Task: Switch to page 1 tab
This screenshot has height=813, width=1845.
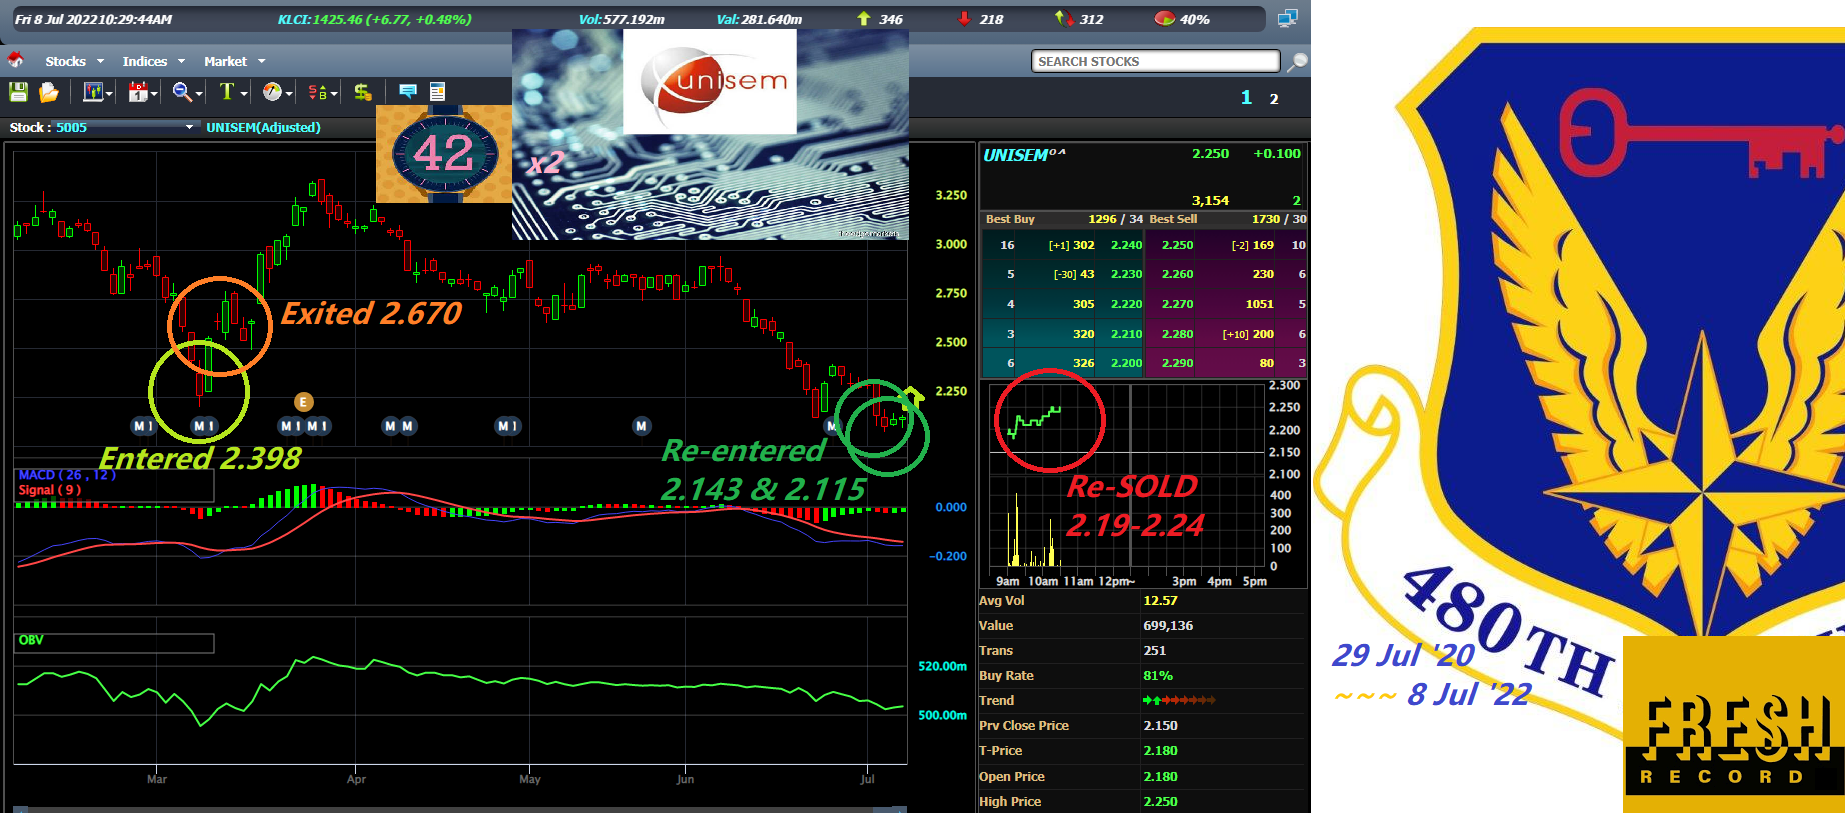Action: [x=1246, y=97]
